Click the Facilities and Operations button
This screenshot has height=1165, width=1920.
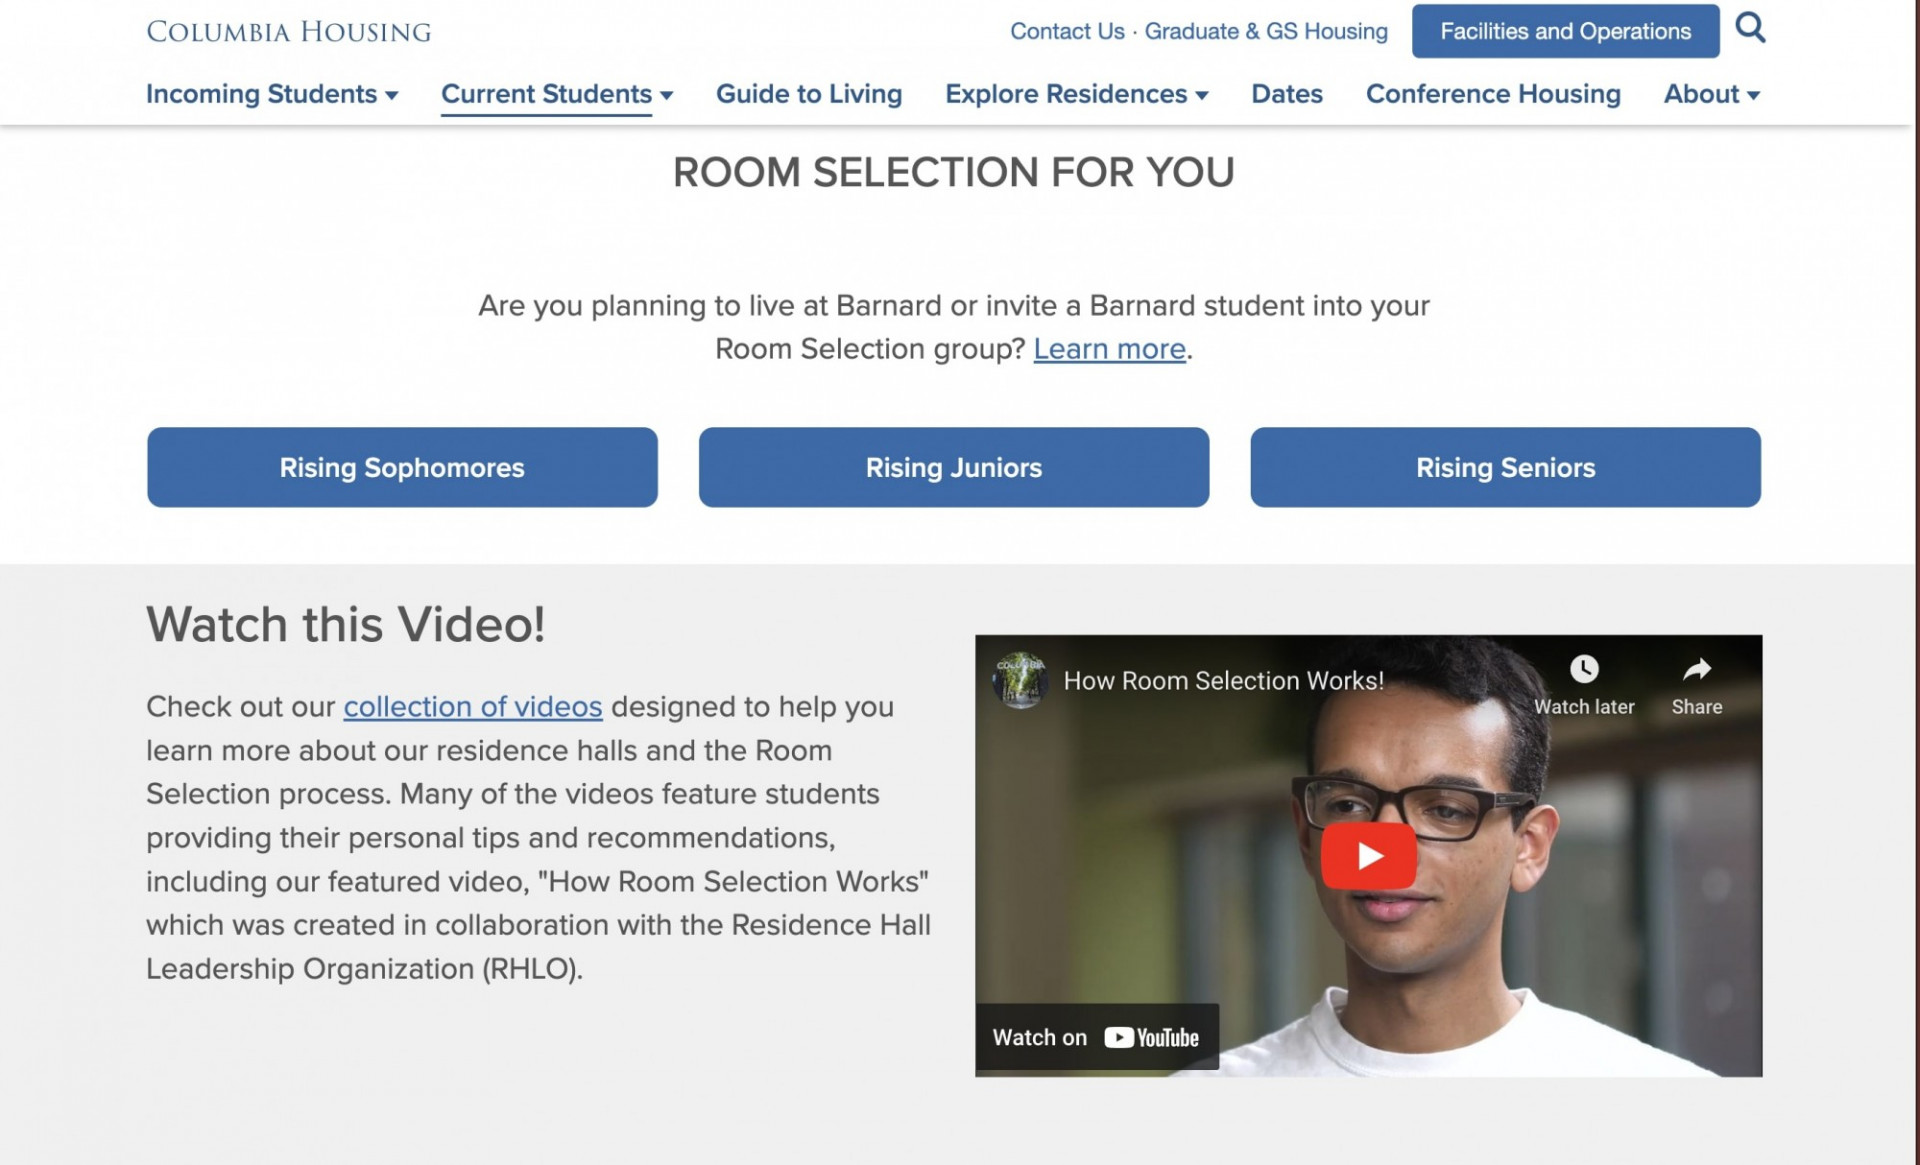tap(1564, 31)
